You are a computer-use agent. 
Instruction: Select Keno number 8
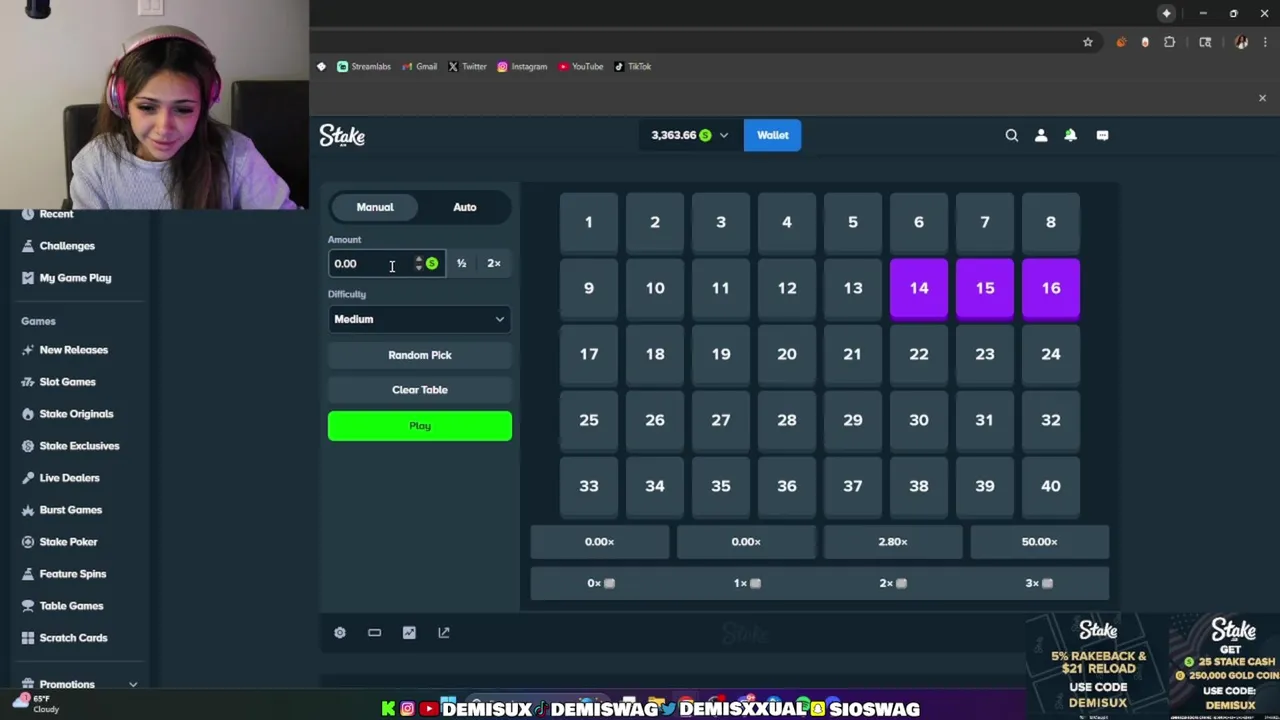coord(1051,222)
